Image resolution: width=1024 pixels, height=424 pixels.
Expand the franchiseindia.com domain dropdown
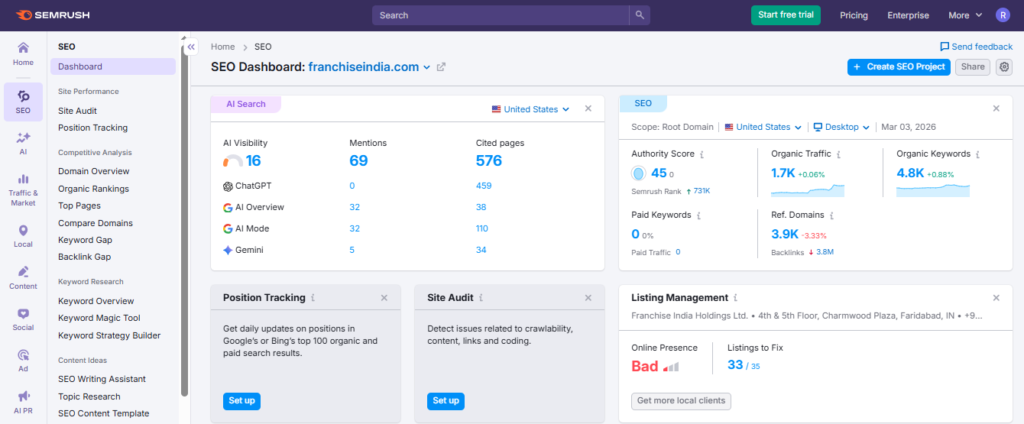coord(427,67)
